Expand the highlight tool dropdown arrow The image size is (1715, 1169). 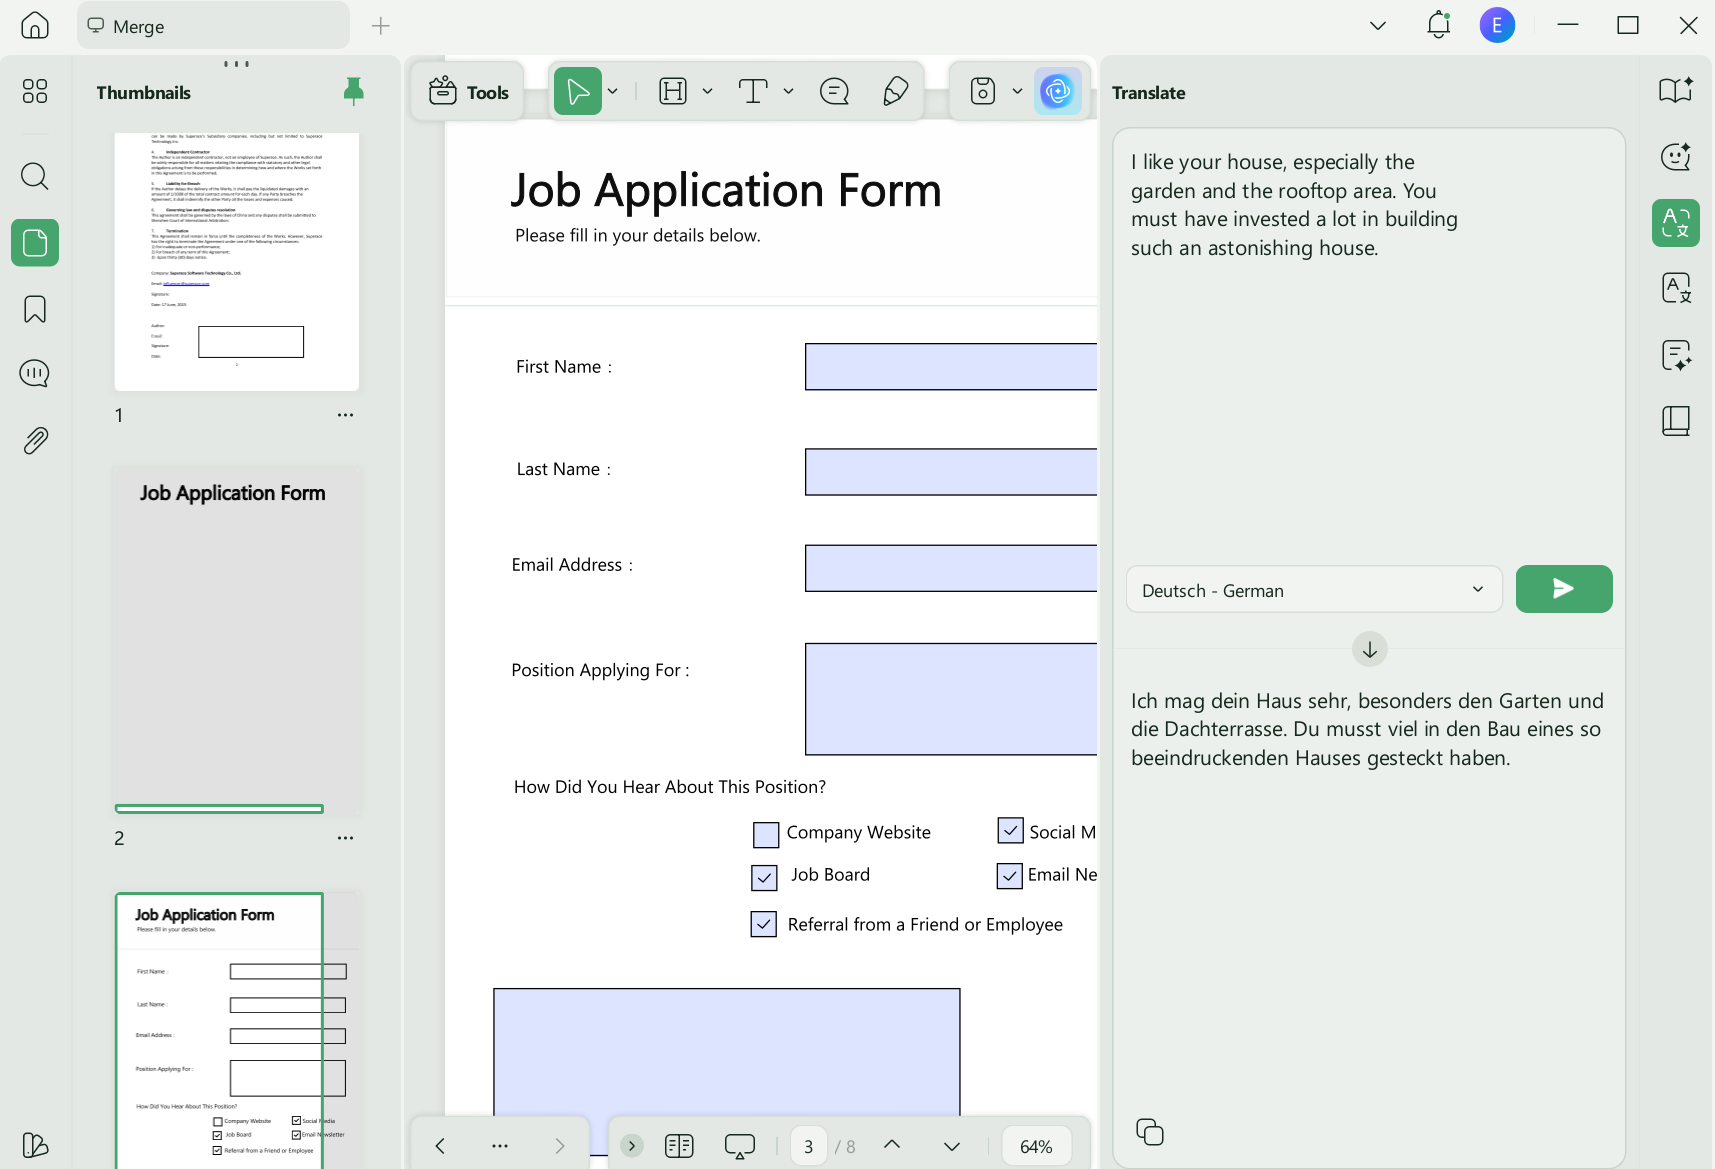(x=707, y=92)
